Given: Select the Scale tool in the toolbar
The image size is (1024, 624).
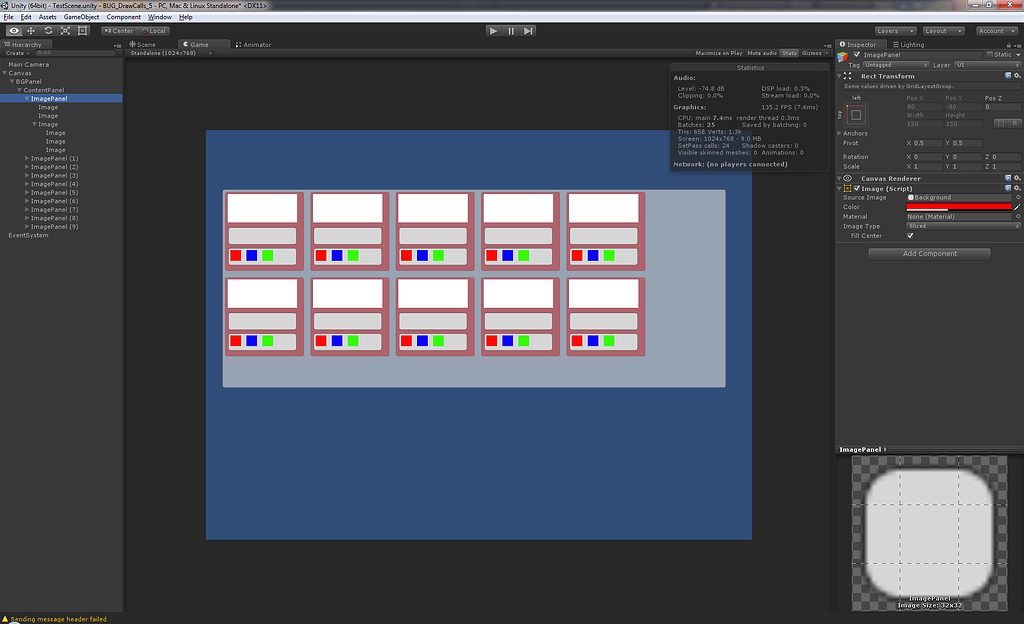Looking at the screenshot, I should tap(64, 30).
